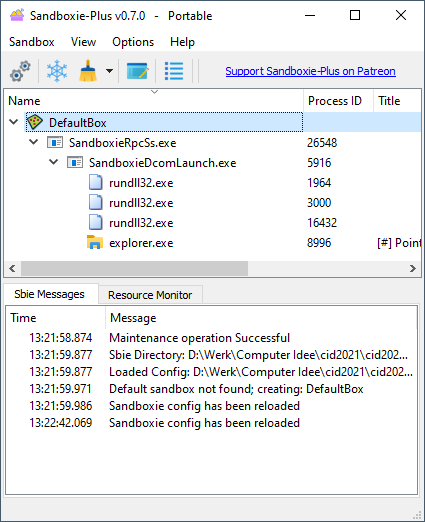Click the scrollbar right arrow
The height and width of the screenshot is (522, 425).
click(413, 268)
